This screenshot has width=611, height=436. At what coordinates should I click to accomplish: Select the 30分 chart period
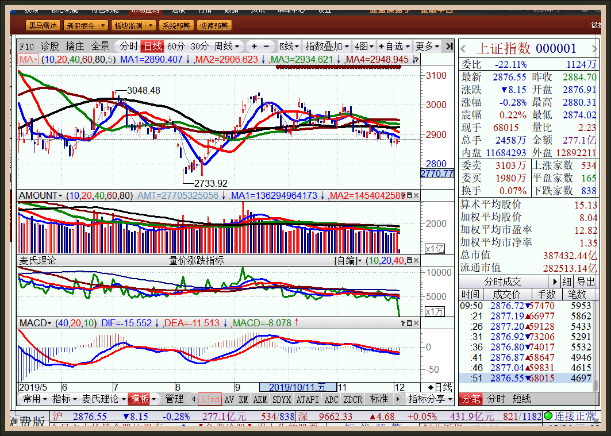(199, 46)
